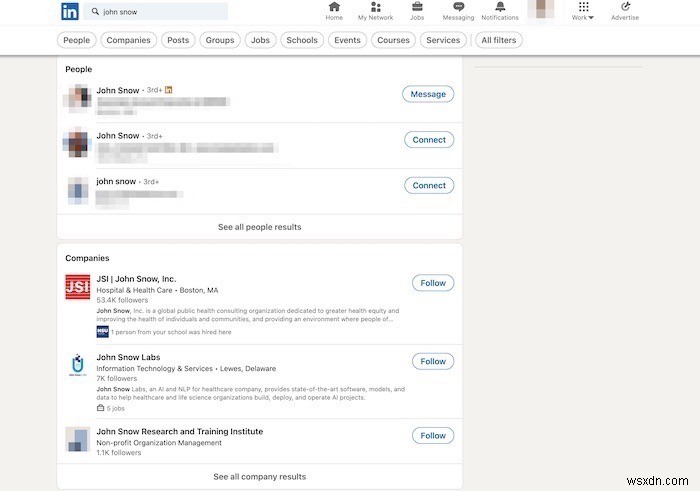Filter results by Courses
Screen dimensions: 700x491
393,40
